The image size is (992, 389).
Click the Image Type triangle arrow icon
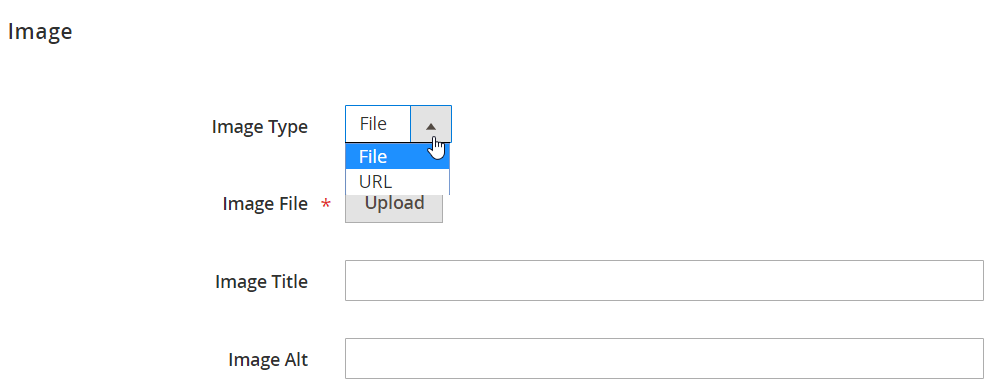[431, 127]
